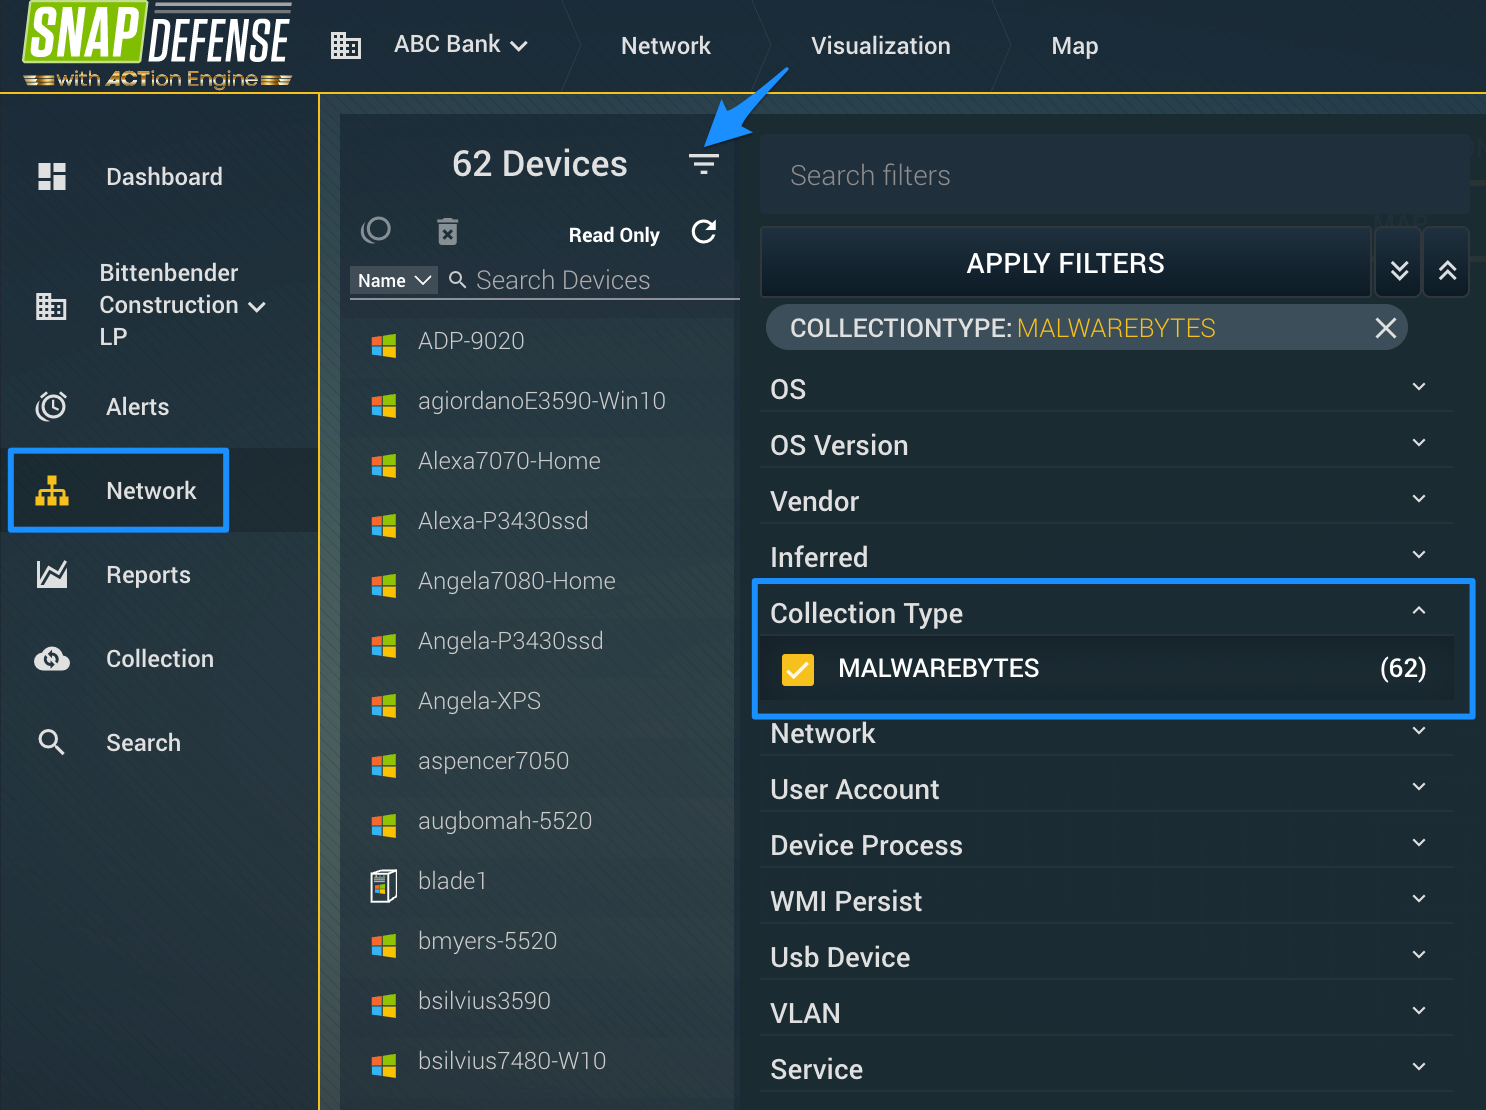The height and width of the screenshot is (1110, 1486).
Task: Expand the User Account filter section
Action: tap(1110, 788)
